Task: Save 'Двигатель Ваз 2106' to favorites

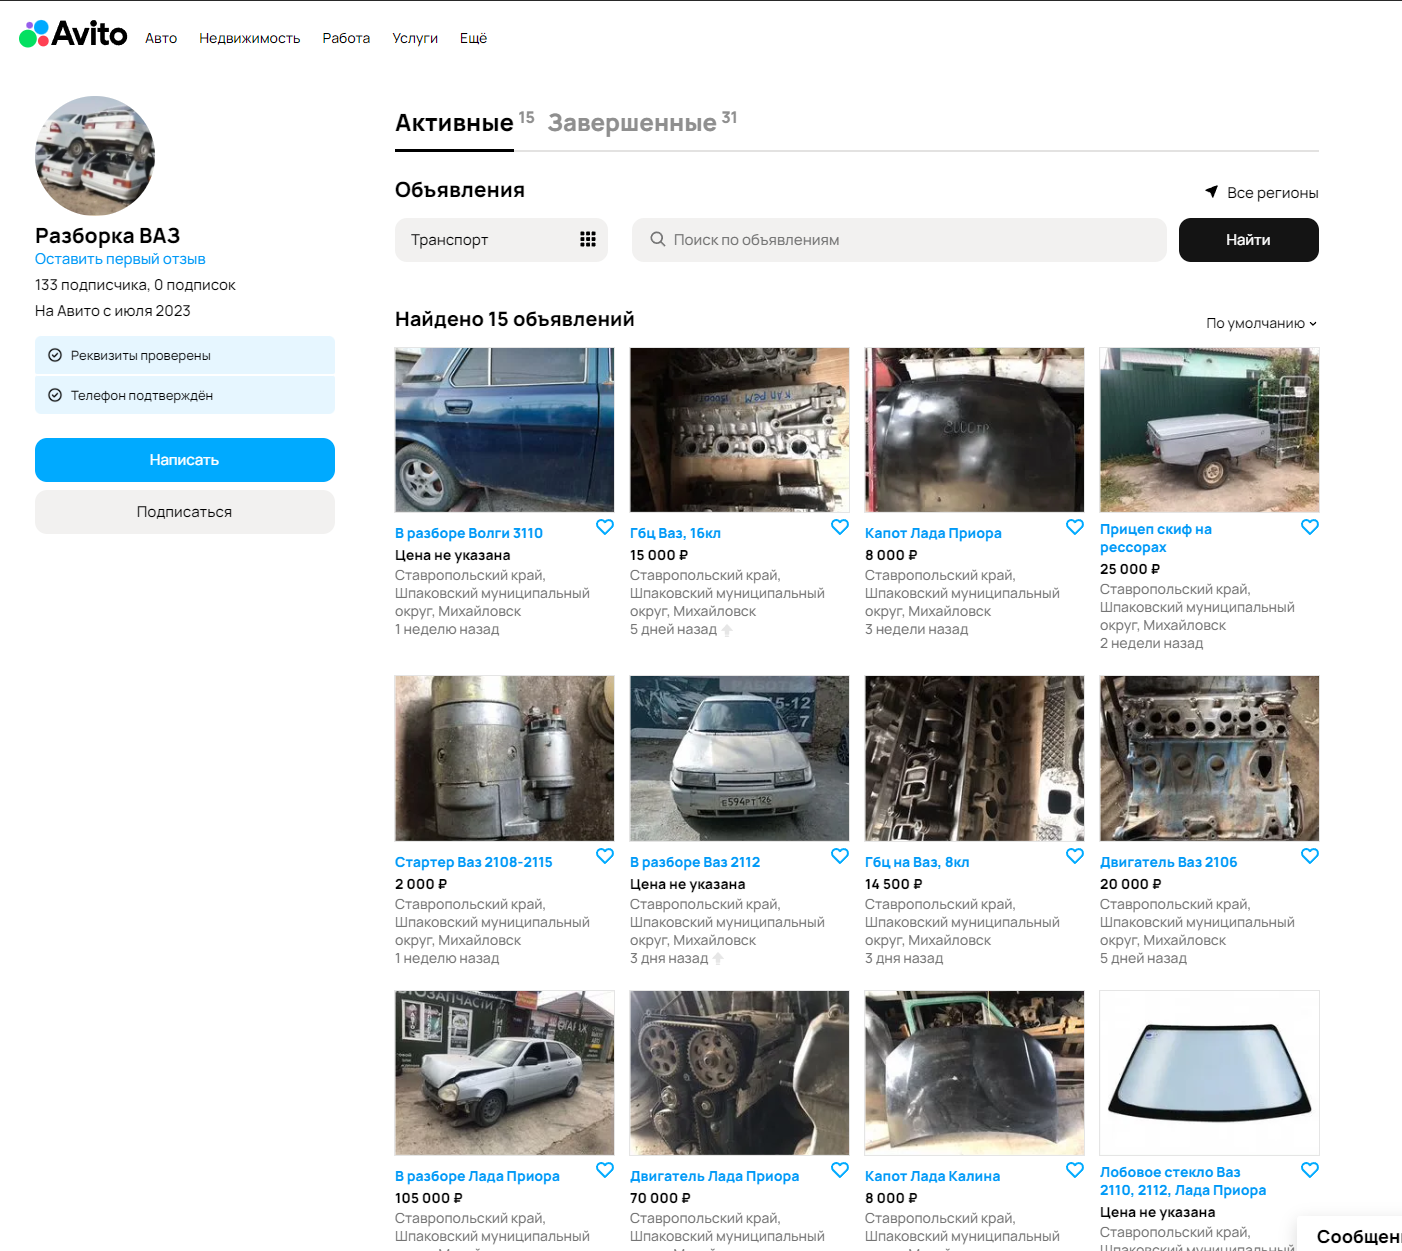Action: [1310, 856]
